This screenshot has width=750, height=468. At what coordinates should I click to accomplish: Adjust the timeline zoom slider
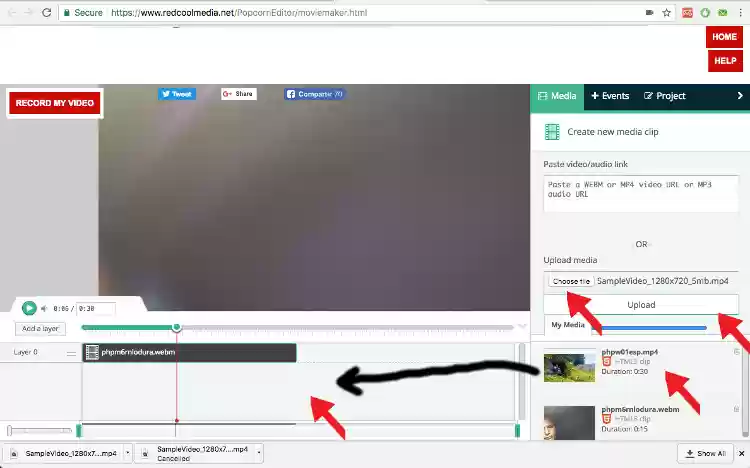pyautogui.click(x=10, y=431)
